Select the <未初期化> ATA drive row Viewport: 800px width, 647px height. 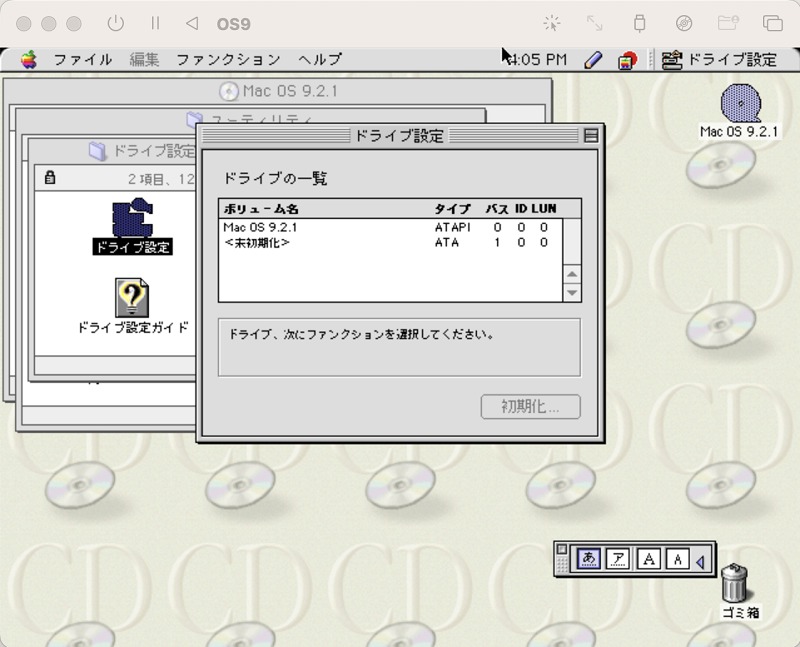390,242
